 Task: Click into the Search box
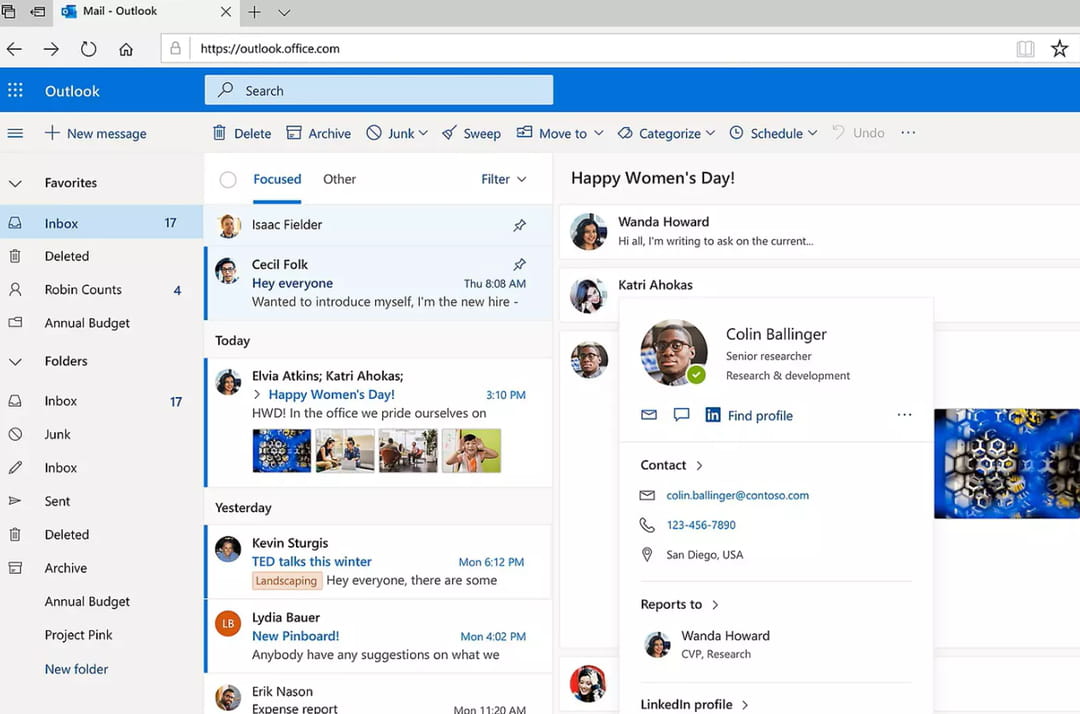pos(380,91)
